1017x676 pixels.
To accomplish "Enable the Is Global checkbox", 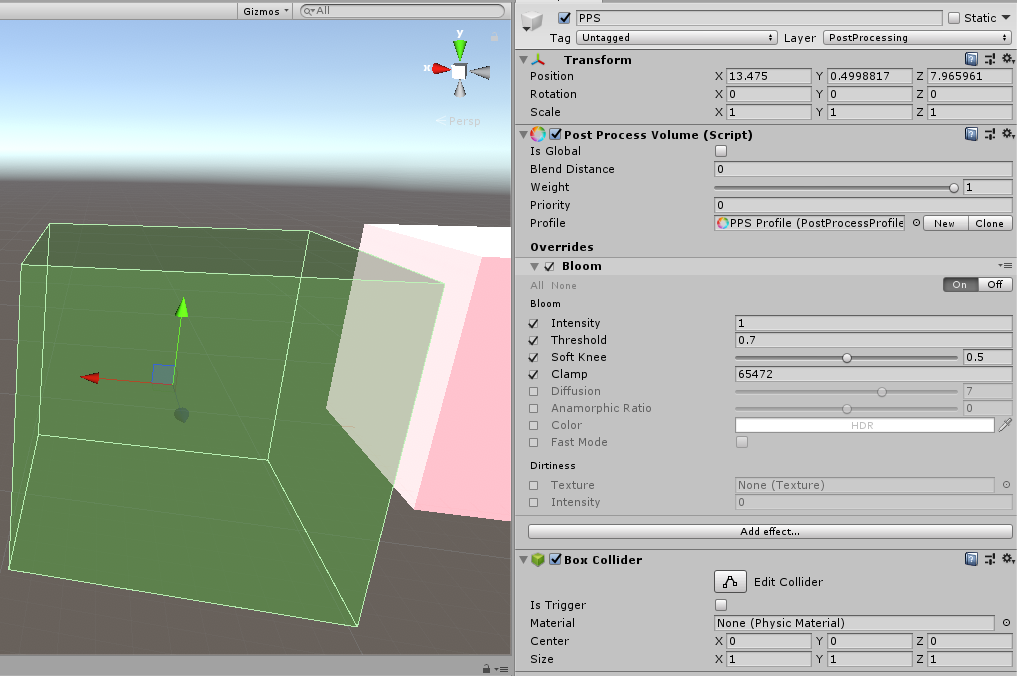I will (720, 150).
